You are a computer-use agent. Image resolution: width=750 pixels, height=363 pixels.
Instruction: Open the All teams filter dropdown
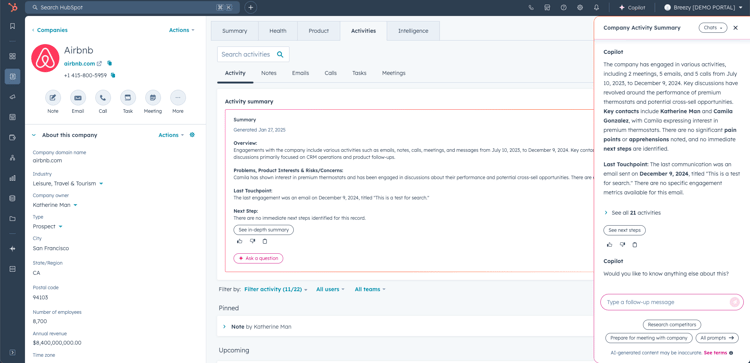370,289
